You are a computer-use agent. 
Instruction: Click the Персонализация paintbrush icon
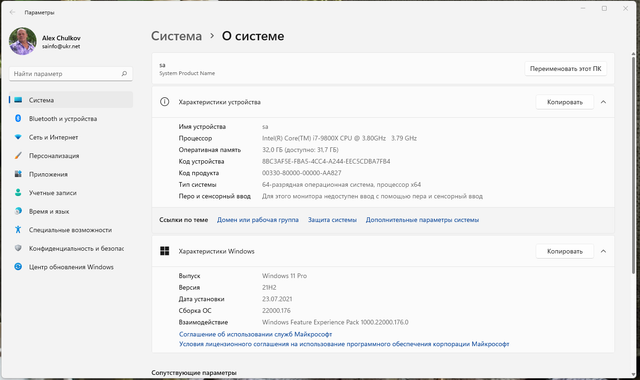[x=18, y=156]
